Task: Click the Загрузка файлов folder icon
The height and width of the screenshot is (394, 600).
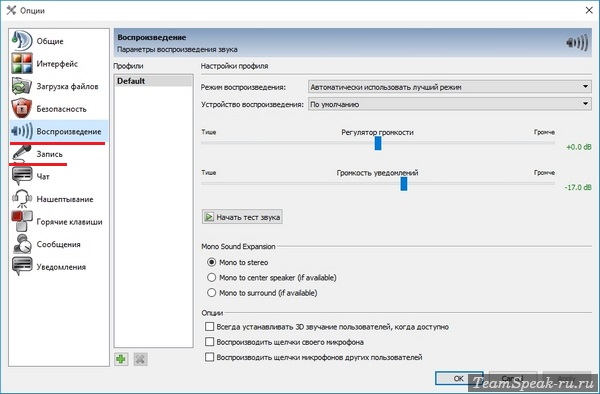Action: click(22, 86)
